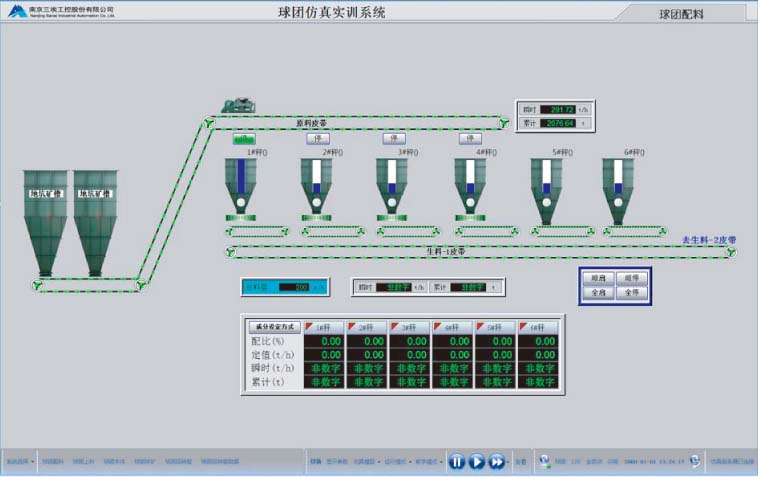
Task: Select the 6# scale hopper icon
Action: click(618, 190)
